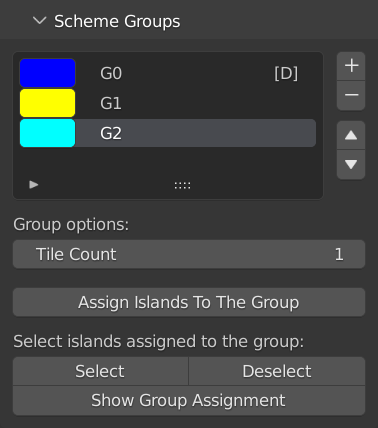This screenshot has height=428, width=378.
Task: Open the blue color swatch of G0
Action: pos(47,73)
